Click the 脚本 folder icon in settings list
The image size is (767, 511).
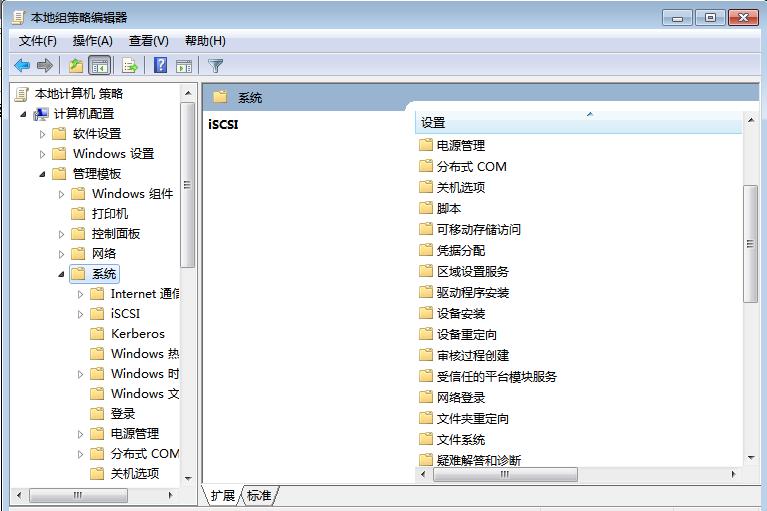coord(426,208)
